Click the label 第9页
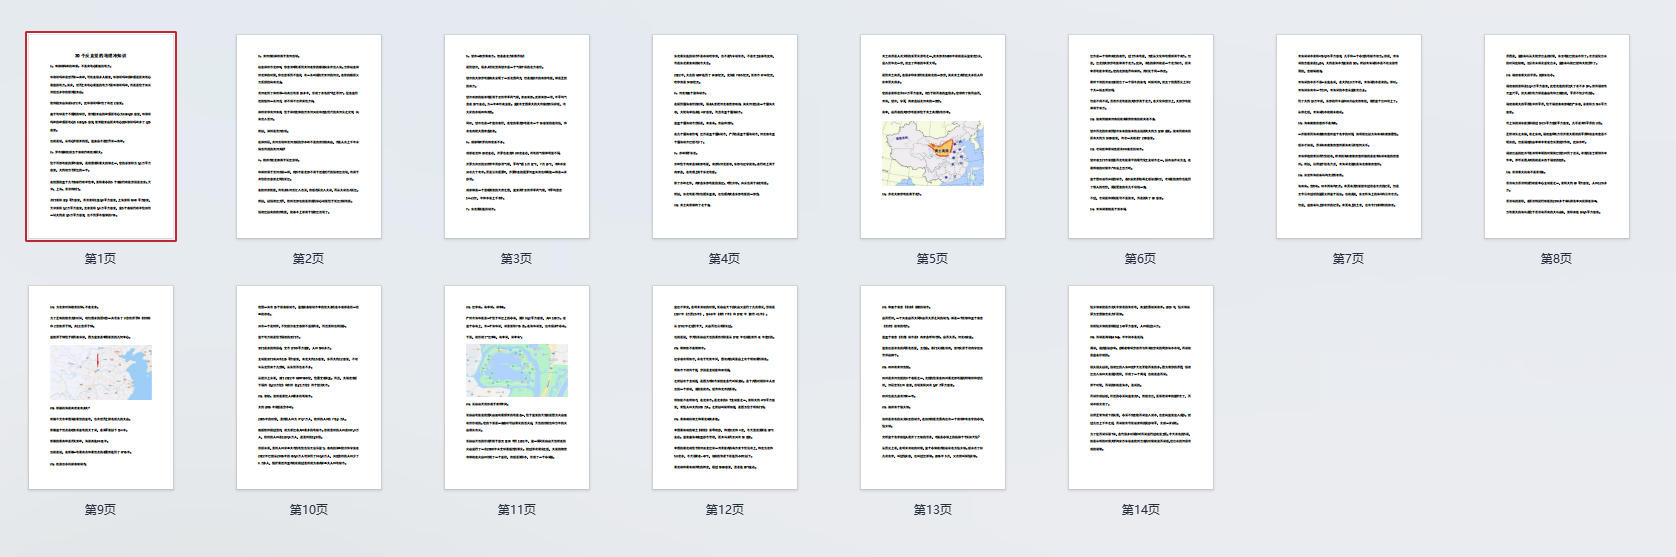 point(100,510)
